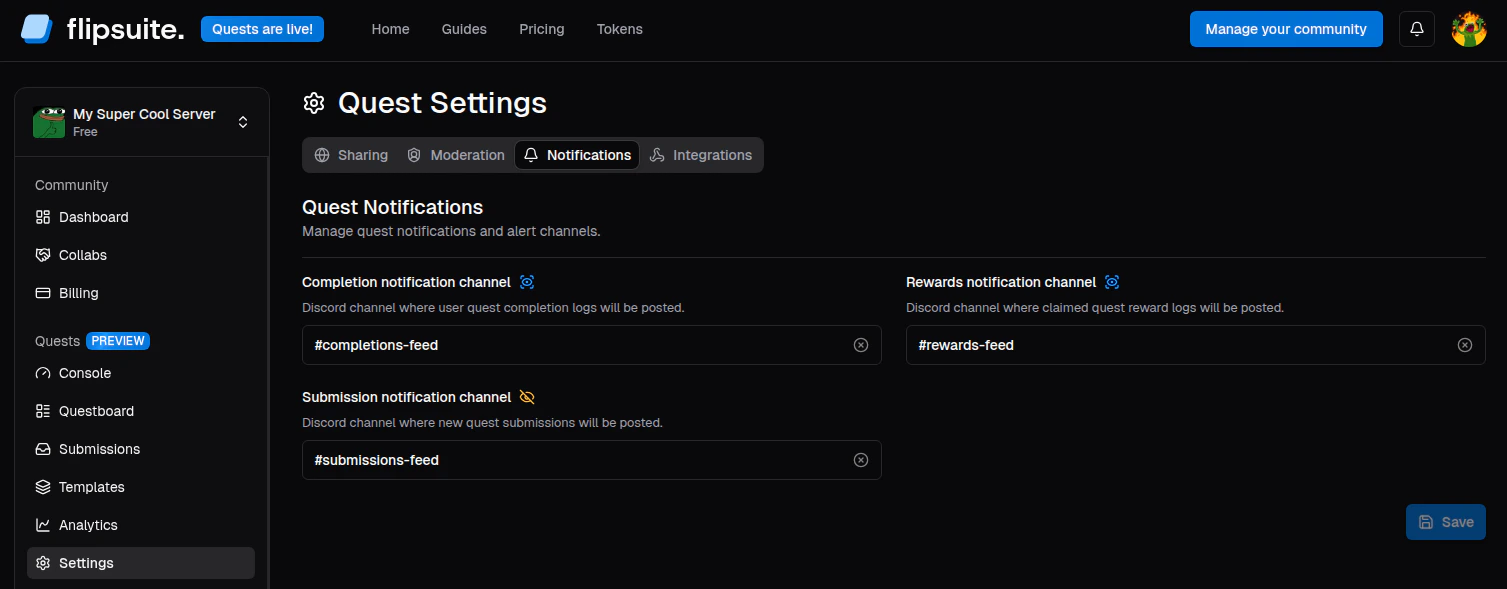Viewport: 1507px width, 589px height.
Task: Open the user avatar profile menu
Action: click(1469, 29)
